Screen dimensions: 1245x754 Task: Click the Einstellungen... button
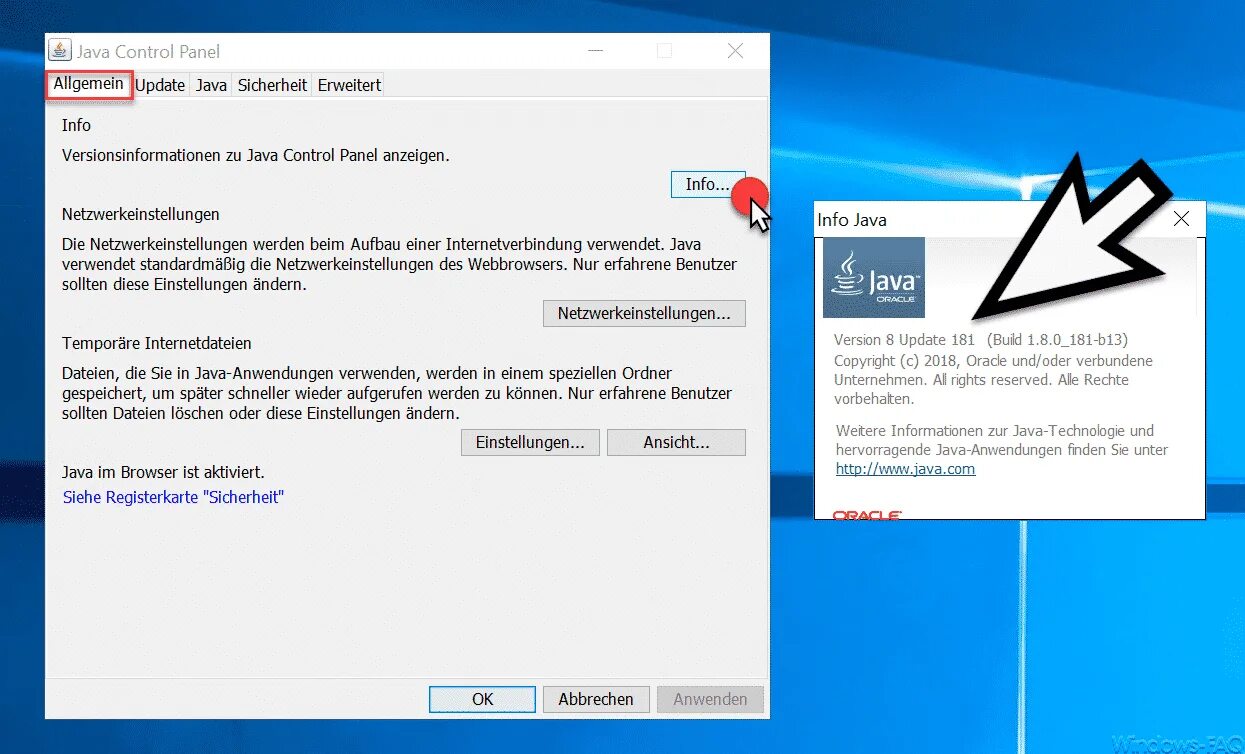(x=530, y=442)
